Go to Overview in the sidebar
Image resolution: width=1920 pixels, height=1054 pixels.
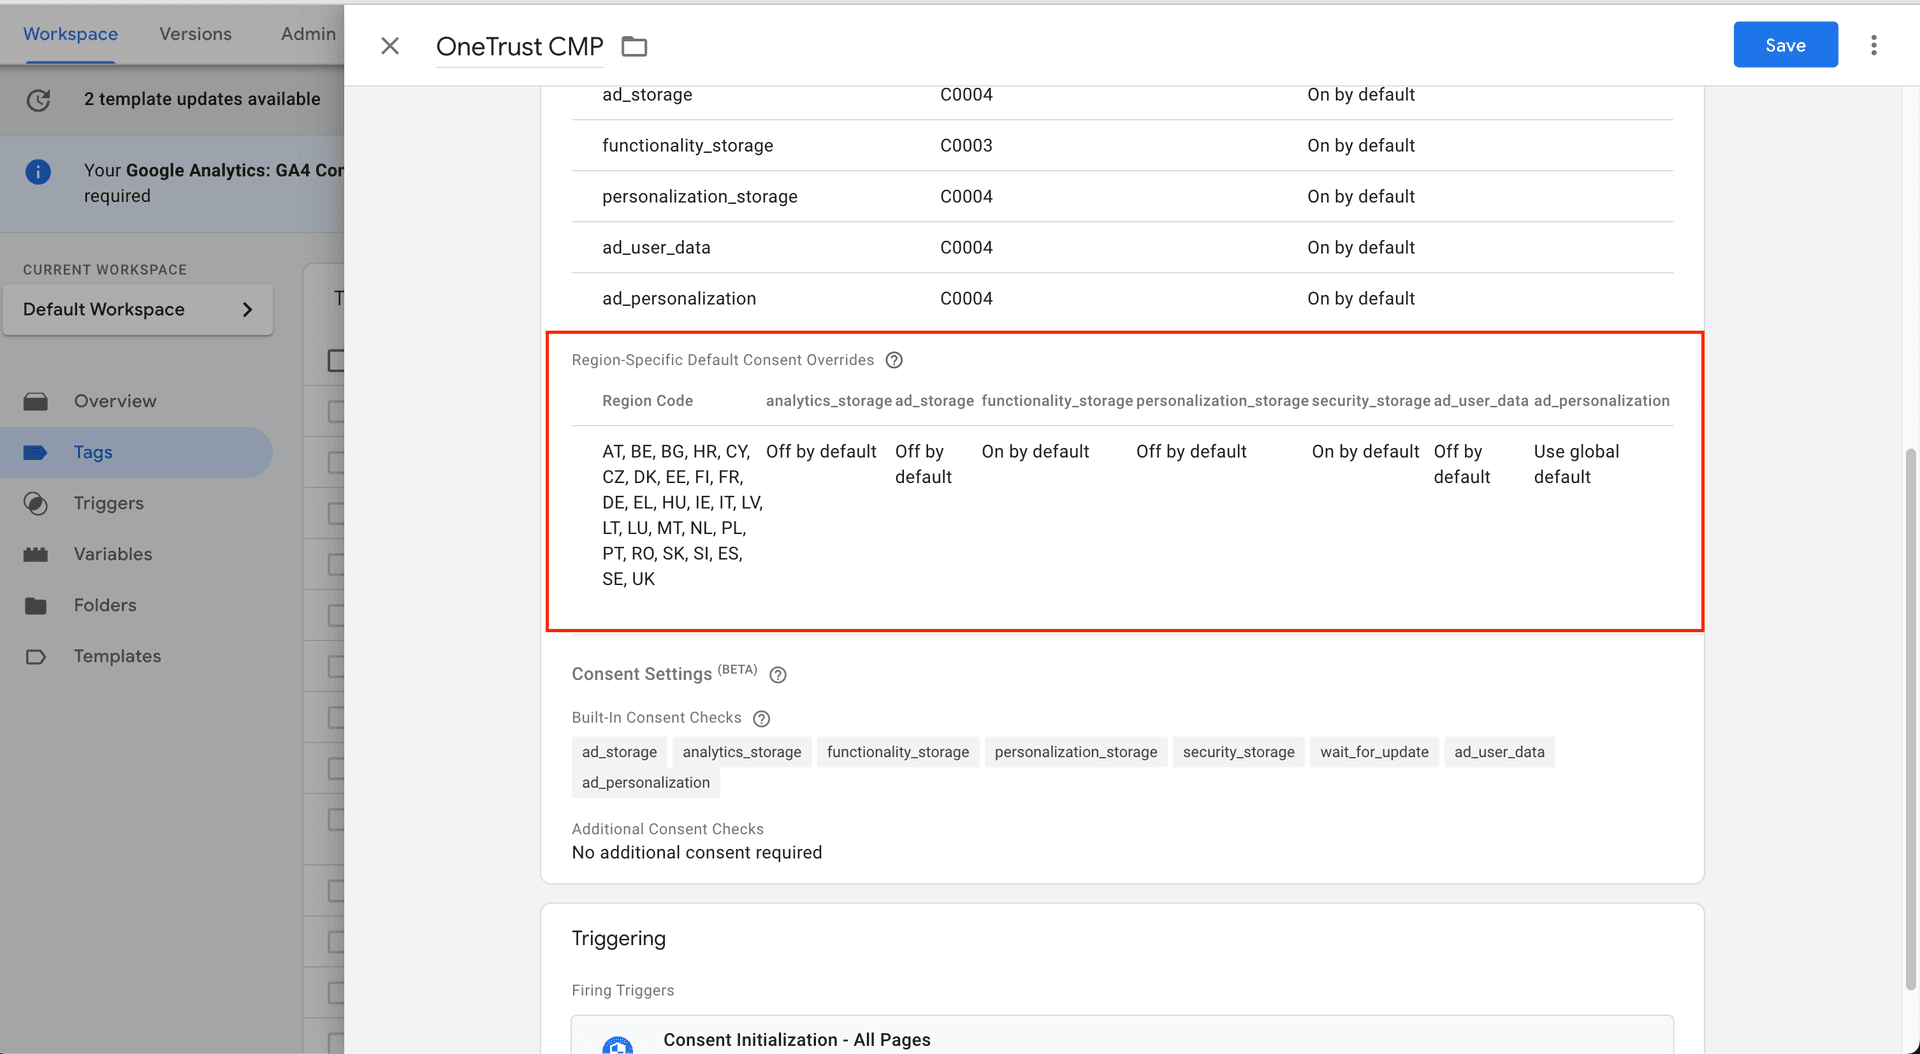pyautogui.click(x=115, y=401)
